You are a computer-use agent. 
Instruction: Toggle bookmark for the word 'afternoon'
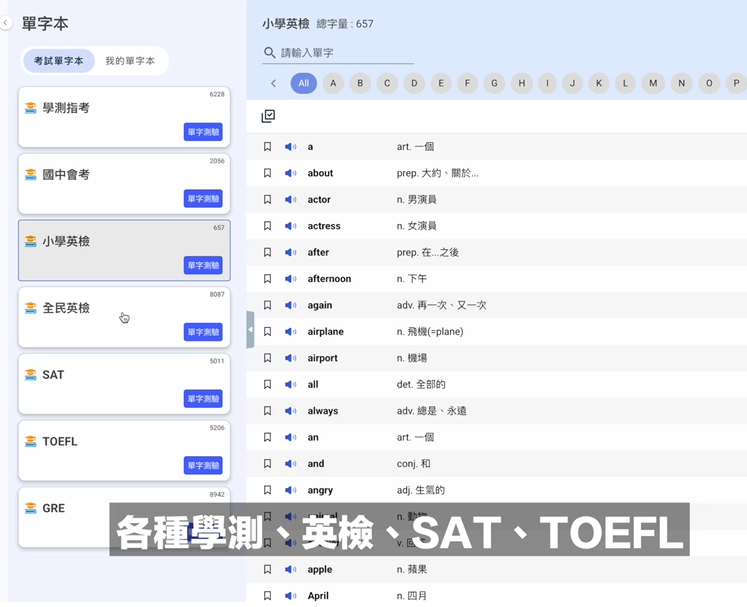[x=267, y=279]
